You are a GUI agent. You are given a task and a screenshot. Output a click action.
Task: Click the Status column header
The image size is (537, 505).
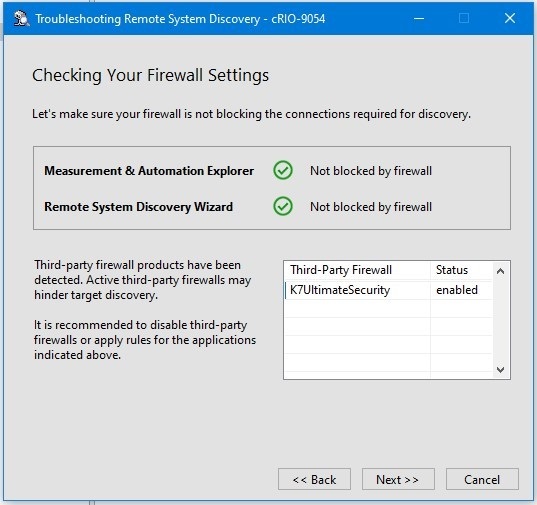(461, 270)
